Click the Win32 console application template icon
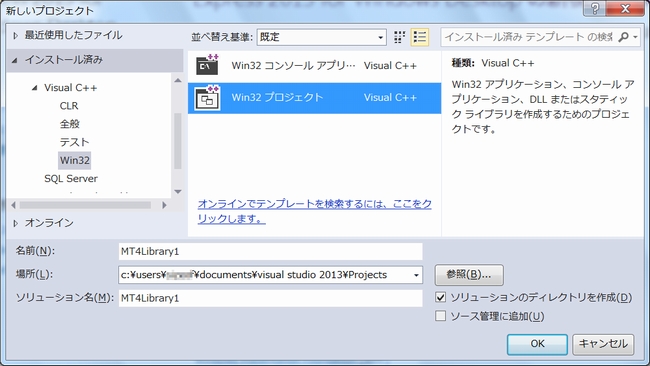650x366 pixels. (x=207, y=65)
